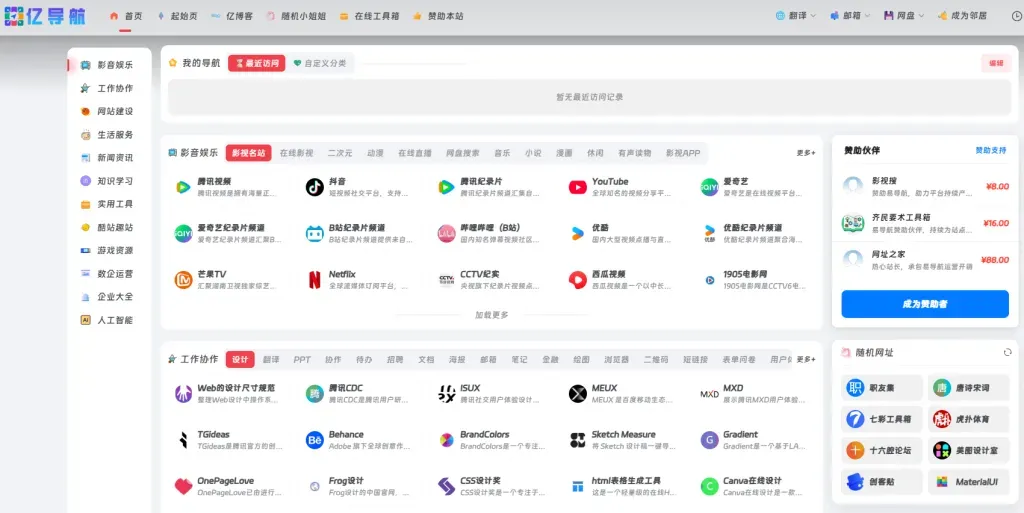Open the YouTube red play icon

click(577, 187)
